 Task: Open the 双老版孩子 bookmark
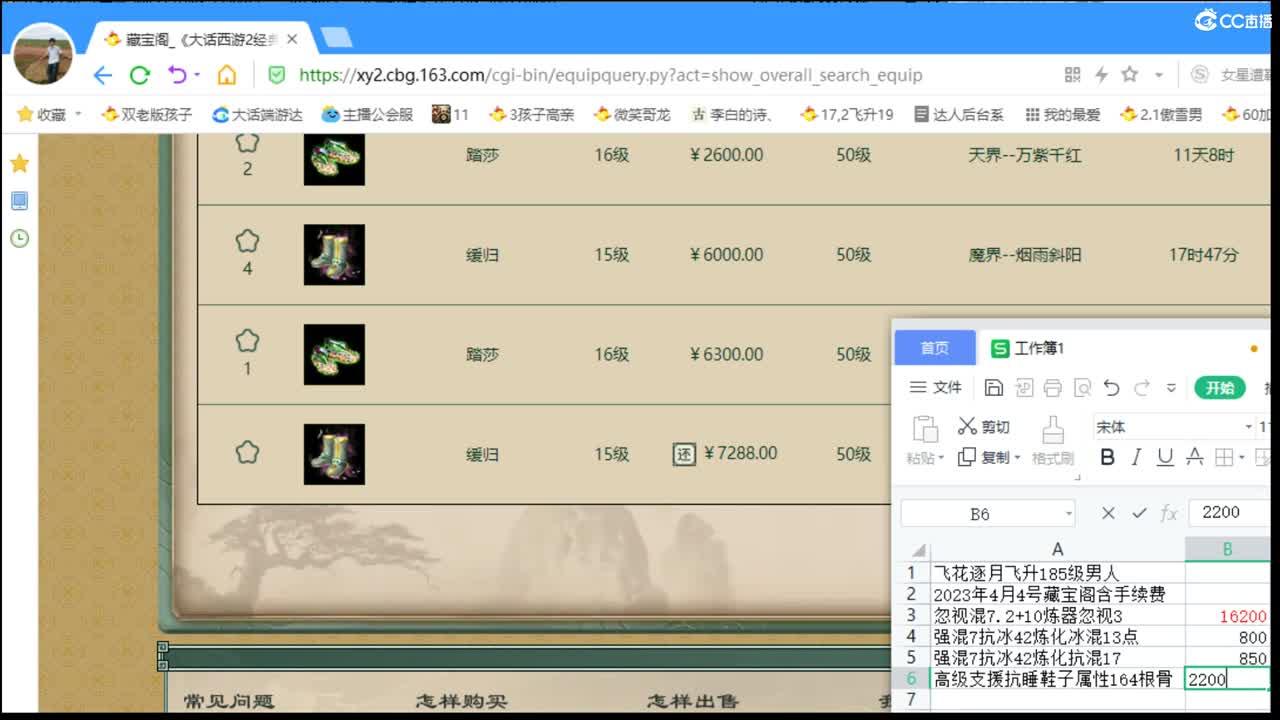tap(147, 115)
